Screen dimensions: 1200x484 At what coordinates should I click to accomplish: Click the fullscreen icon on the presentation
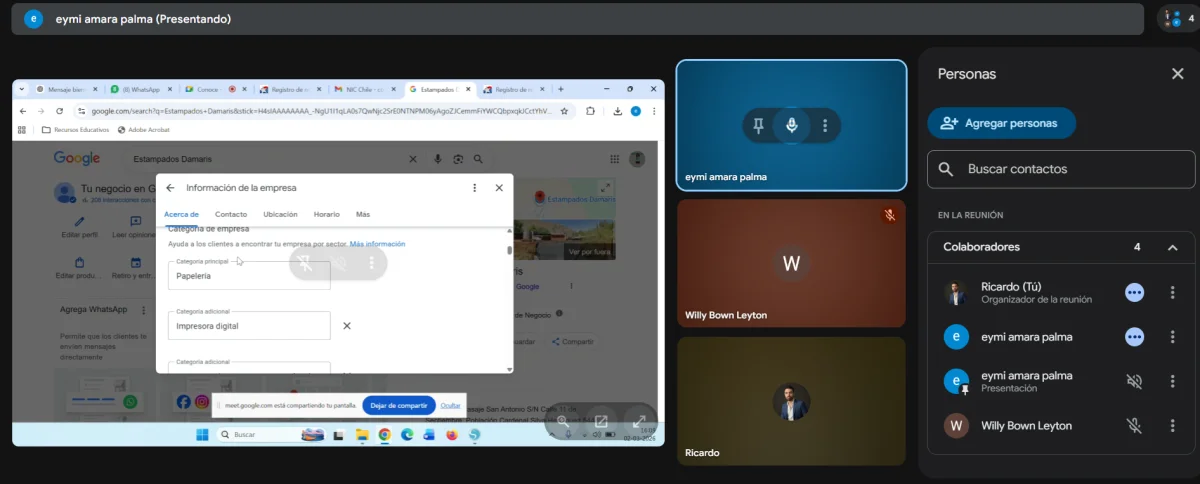click(x=640, y=421)
